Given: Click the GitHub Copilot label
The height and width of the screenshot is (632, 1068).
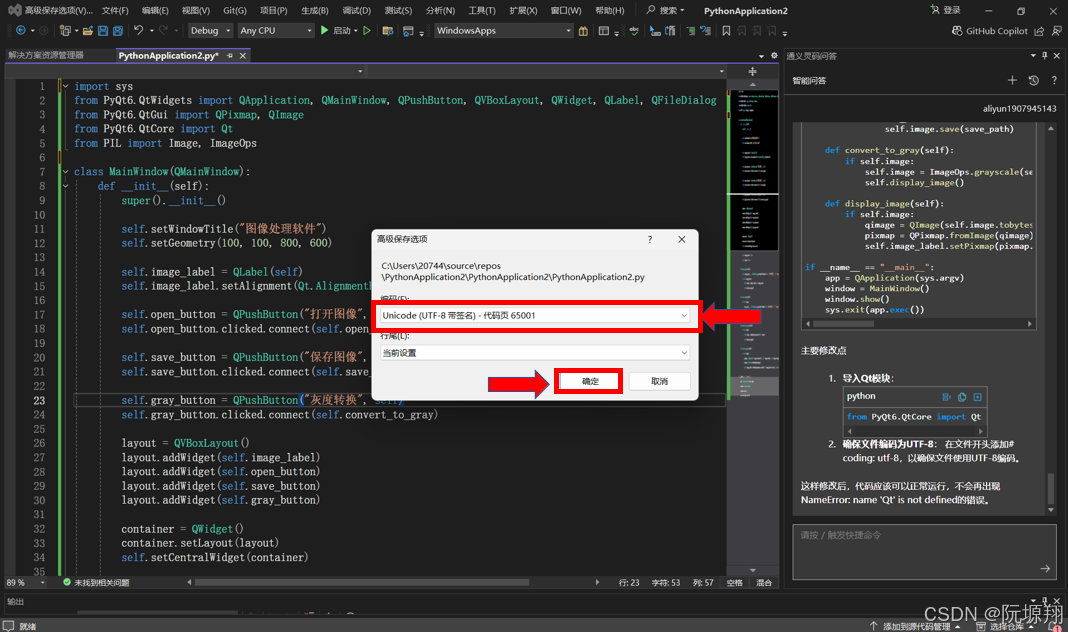Looking at the screenshot, I should pyautogui.click(x=997, y=31).
